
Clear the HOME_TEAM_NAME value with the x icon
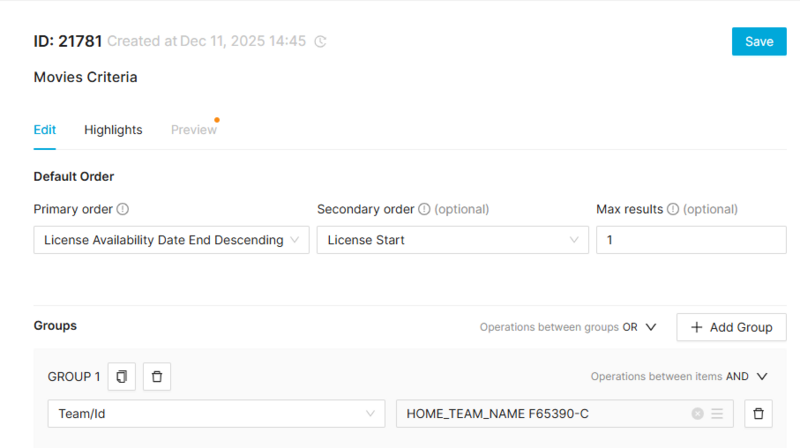(x=697, y=414)
